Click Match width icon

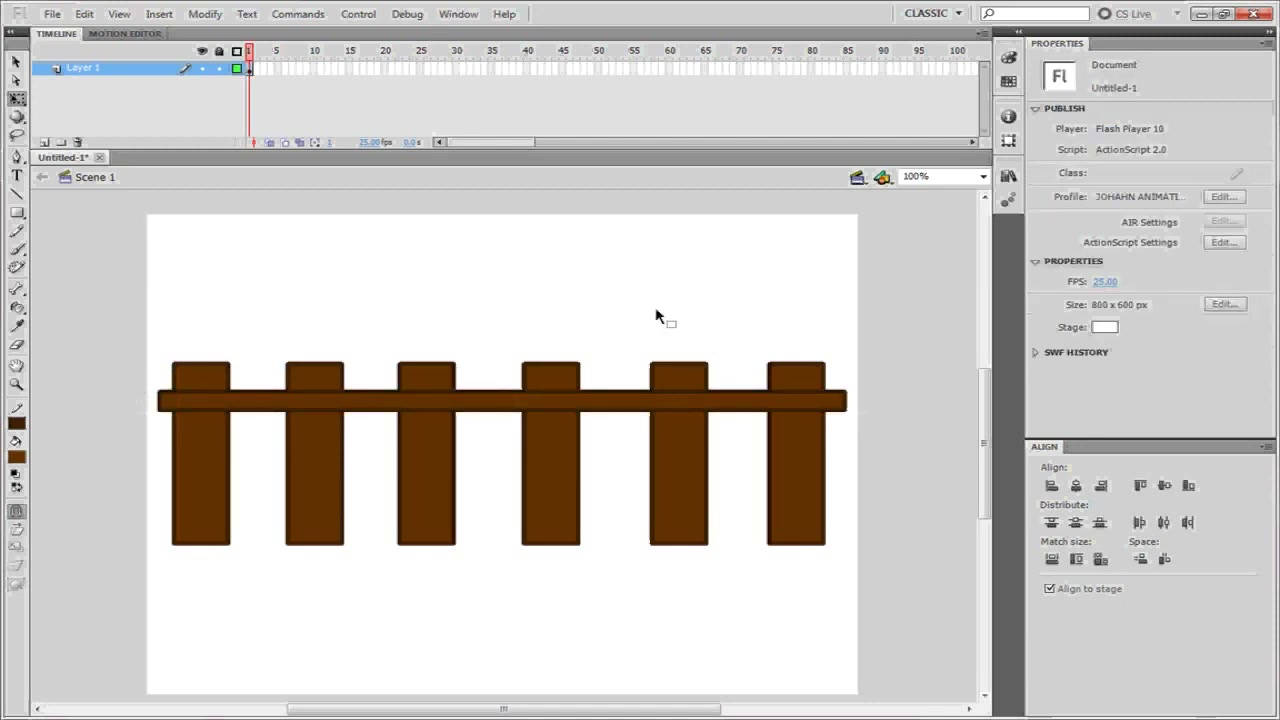point(1051,560)
